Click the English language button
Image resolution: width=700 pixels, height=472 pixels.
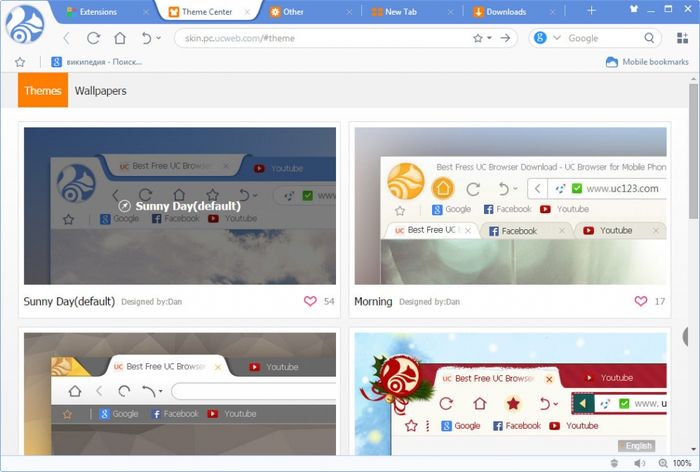(x=637, y=446)
